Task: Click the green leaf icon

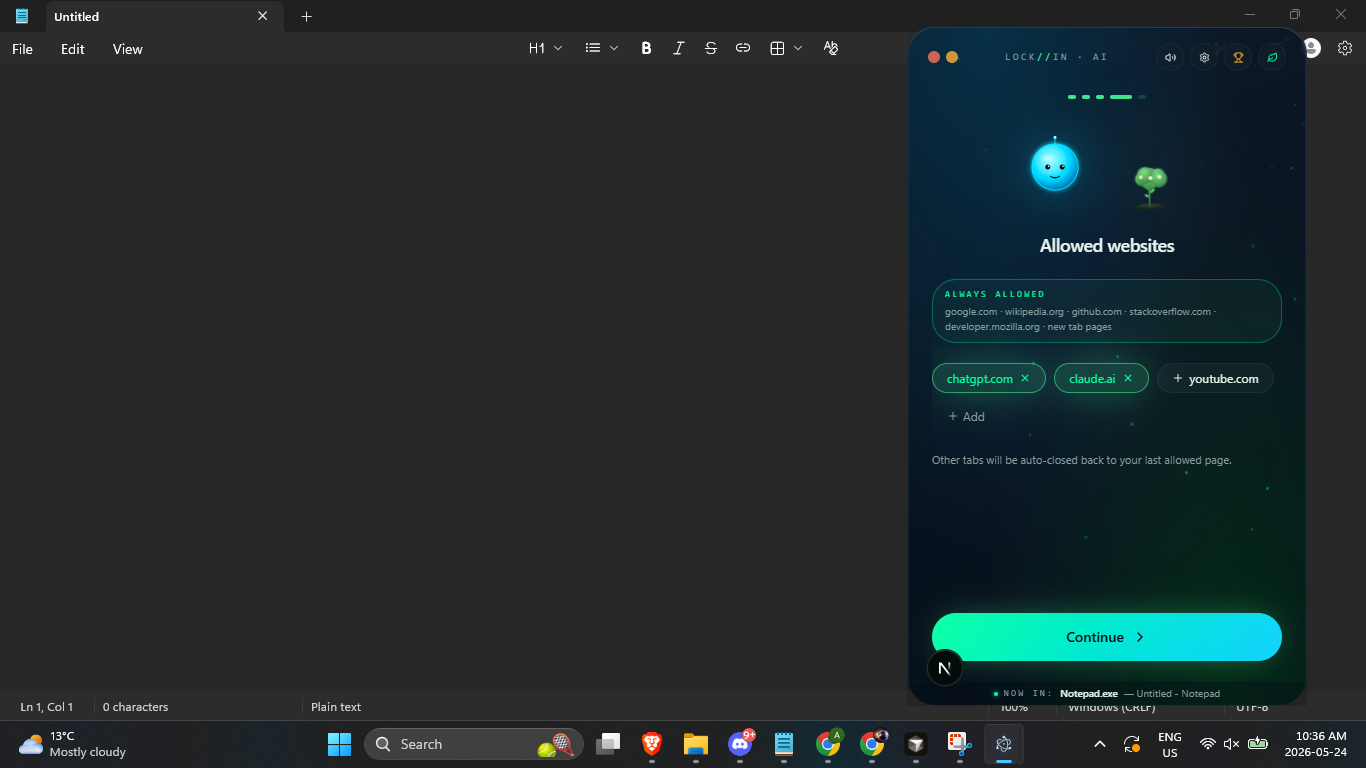Action: point(1272,57)
